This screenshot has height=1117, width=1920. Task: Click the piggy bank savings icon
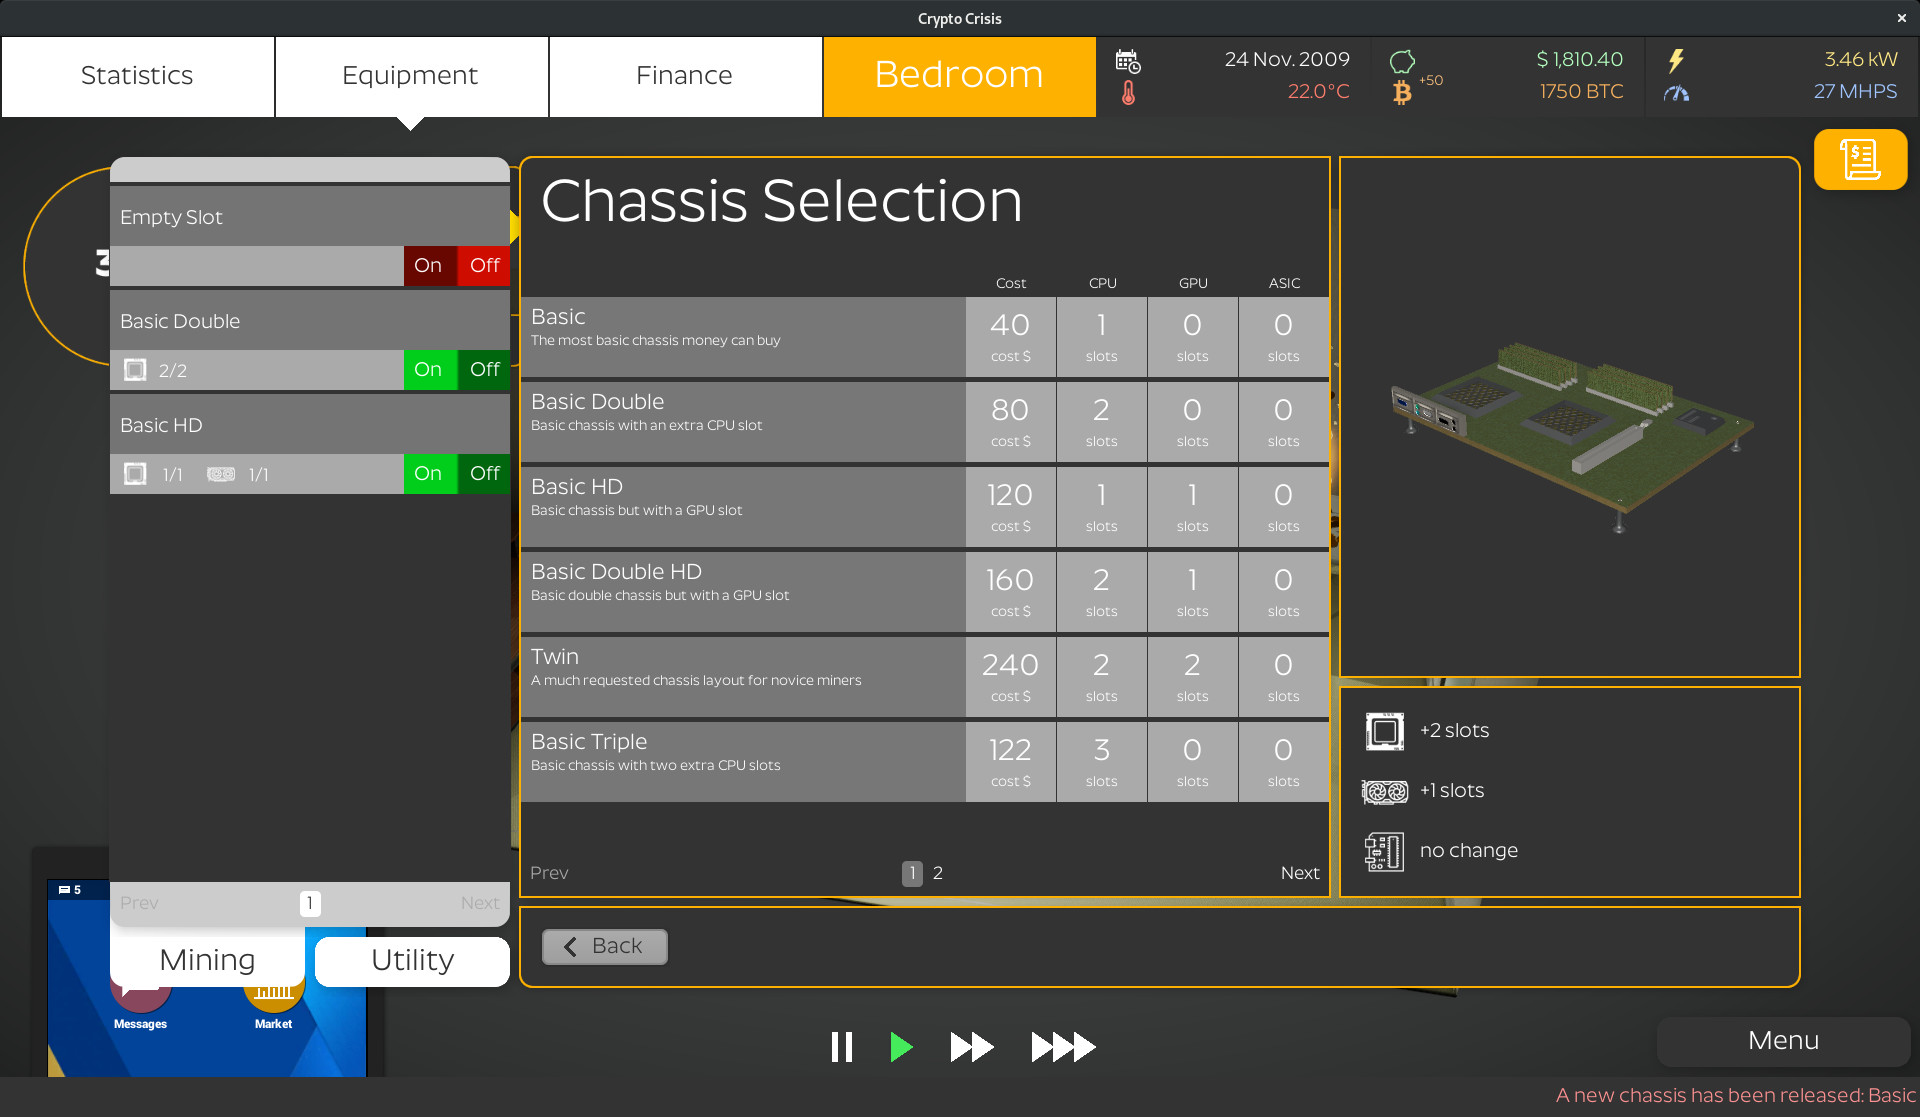point(1404,60)
